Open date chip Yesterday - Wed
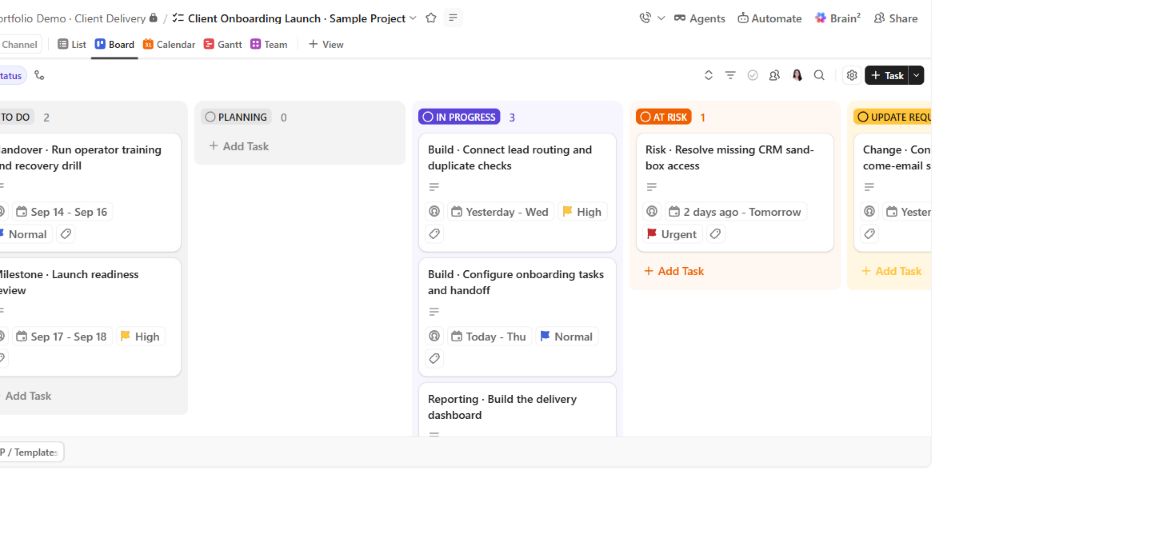The width and height of the screenshot is (1163, 534). click(x=500, y=211)
